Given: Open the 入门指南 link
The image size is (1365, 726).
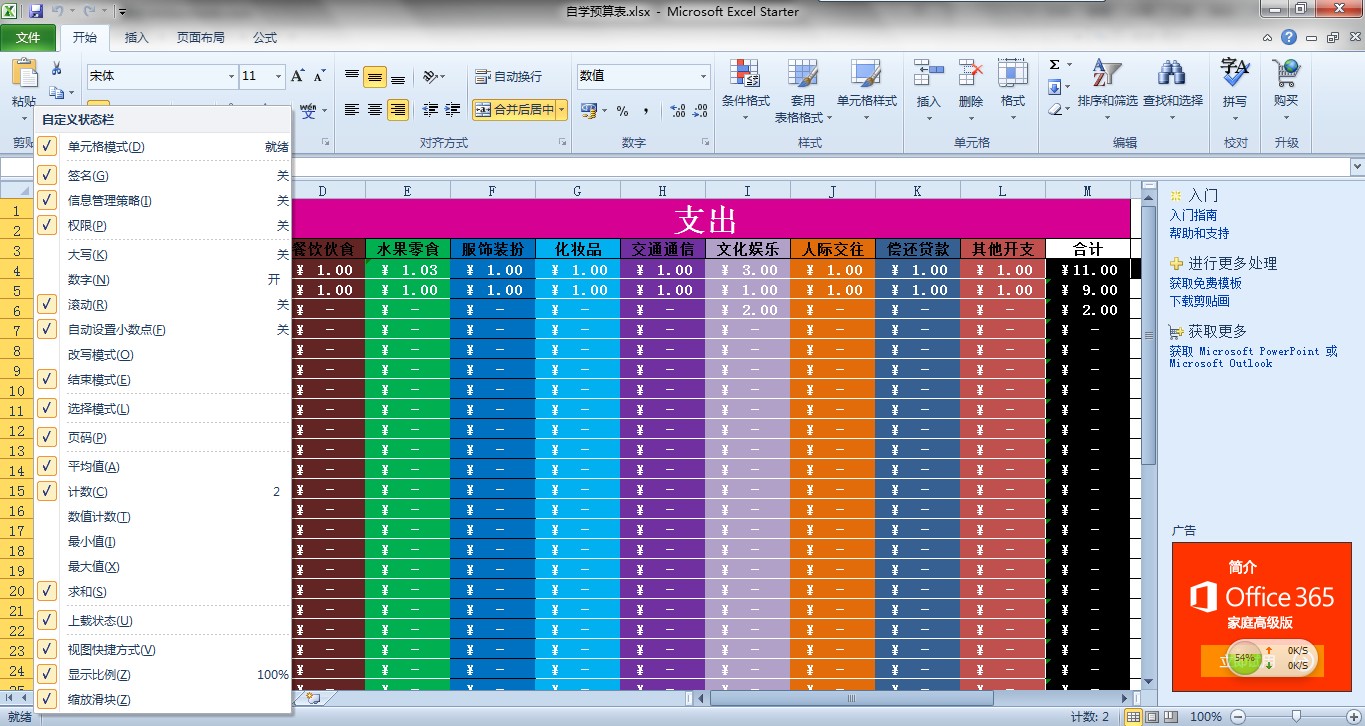Looking at the screenshot, I should click(x=1193, y=215).
